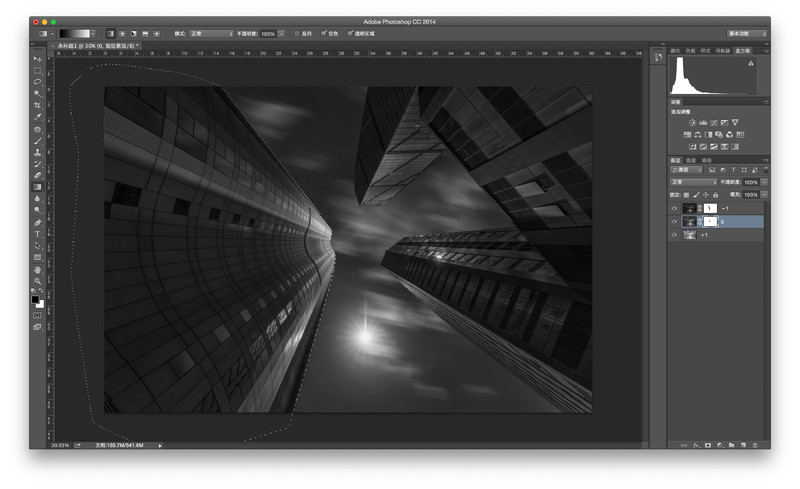Image resolution: width=800 pixels, height=489 pixels.
Task: Open the gradient picker dropdown arrow
Action: point(93,34)
